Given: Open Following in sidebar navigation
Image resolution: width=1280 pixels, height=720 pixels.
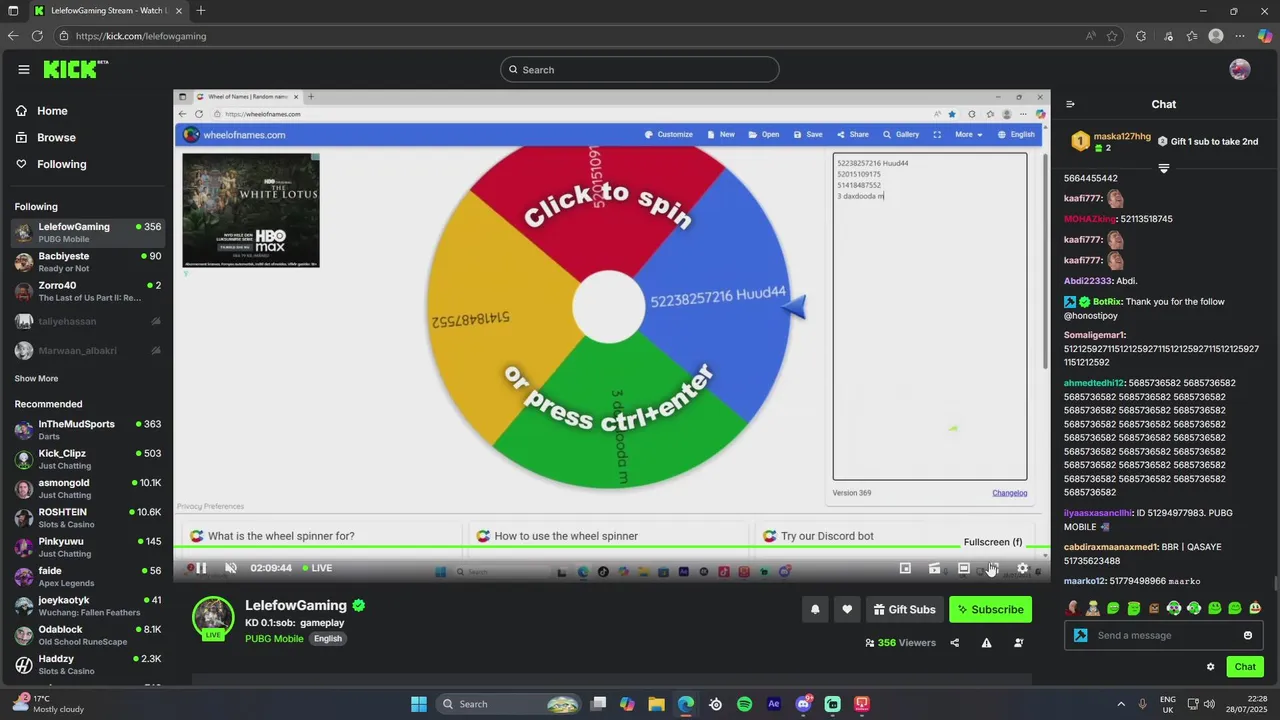Looking at the screenshot, I should click(x=51, y=164).
